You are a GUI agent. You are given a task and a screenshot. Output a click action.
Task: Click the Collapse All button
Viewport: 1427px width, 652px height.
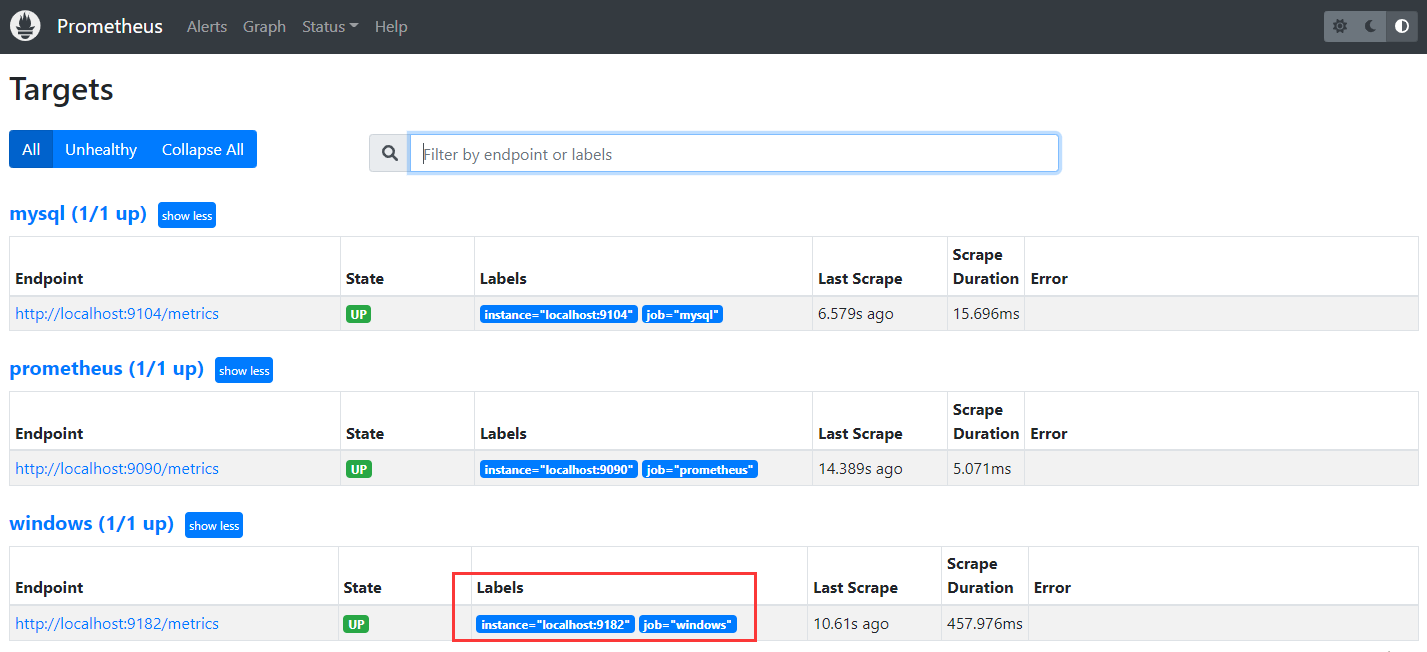point(203,149)
